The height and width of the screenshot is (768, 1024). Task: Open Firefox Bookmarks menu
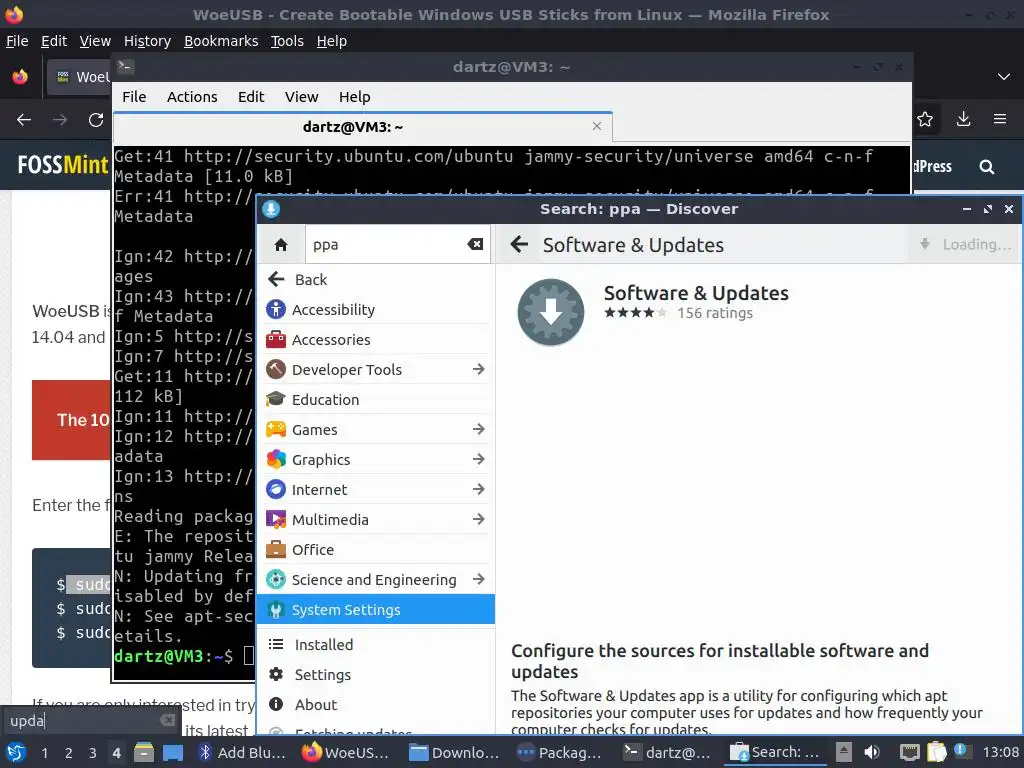click(x=221, y=41)
